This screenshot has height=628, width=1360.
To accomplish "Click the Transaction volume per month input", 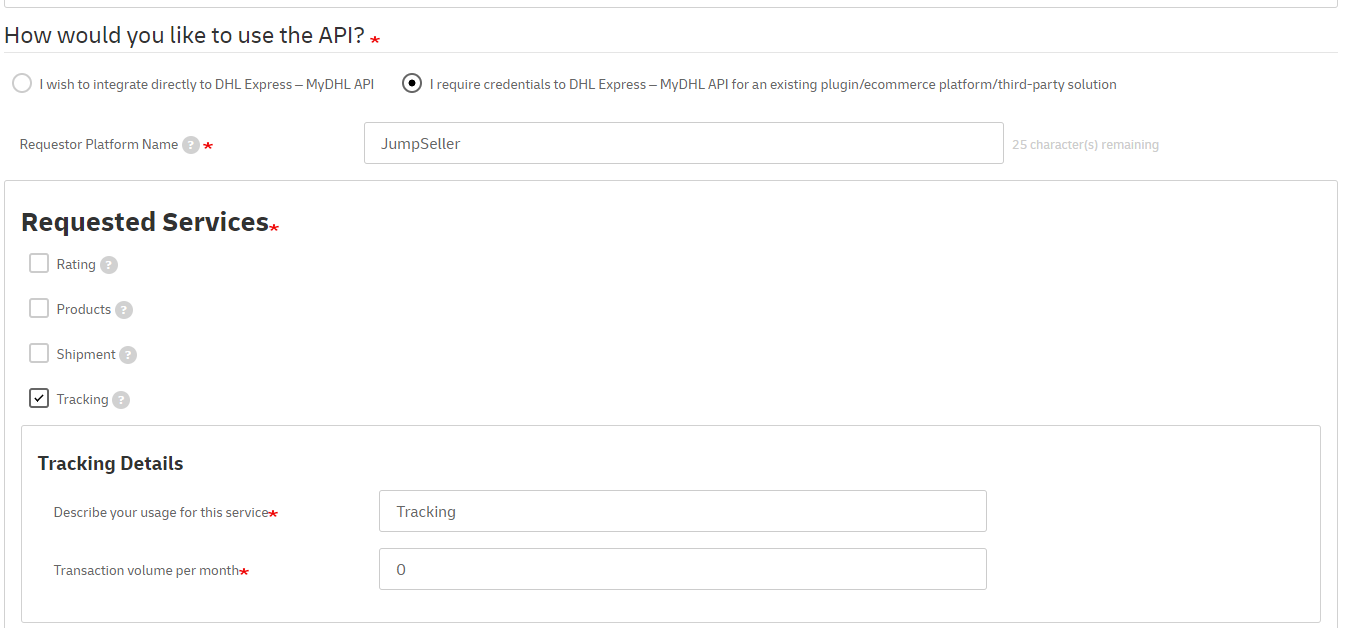I will (682, 569).
